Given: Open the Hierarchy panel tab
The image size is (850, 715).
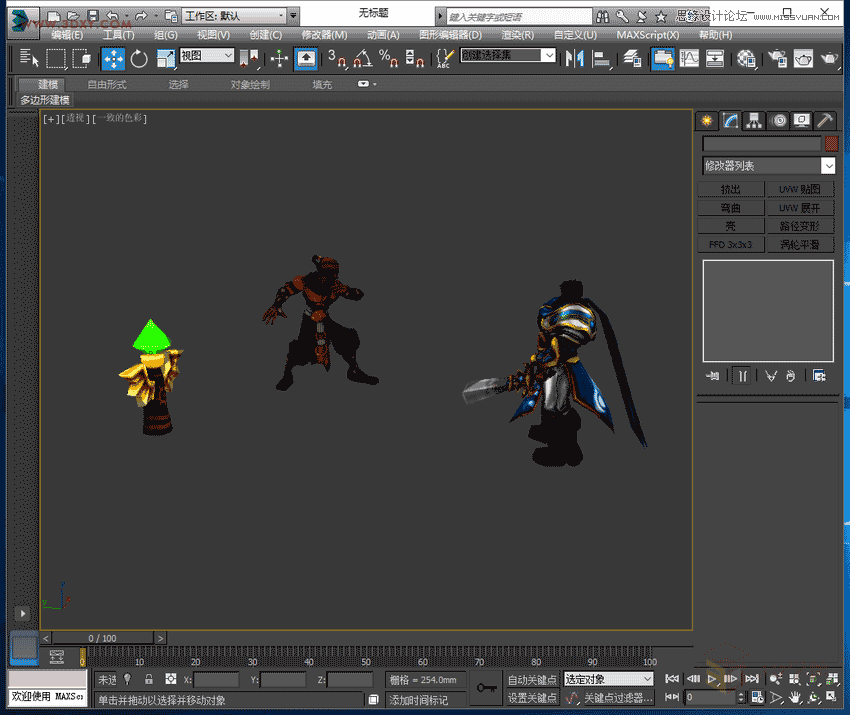Looking at the screenshot, I should 755,121.
